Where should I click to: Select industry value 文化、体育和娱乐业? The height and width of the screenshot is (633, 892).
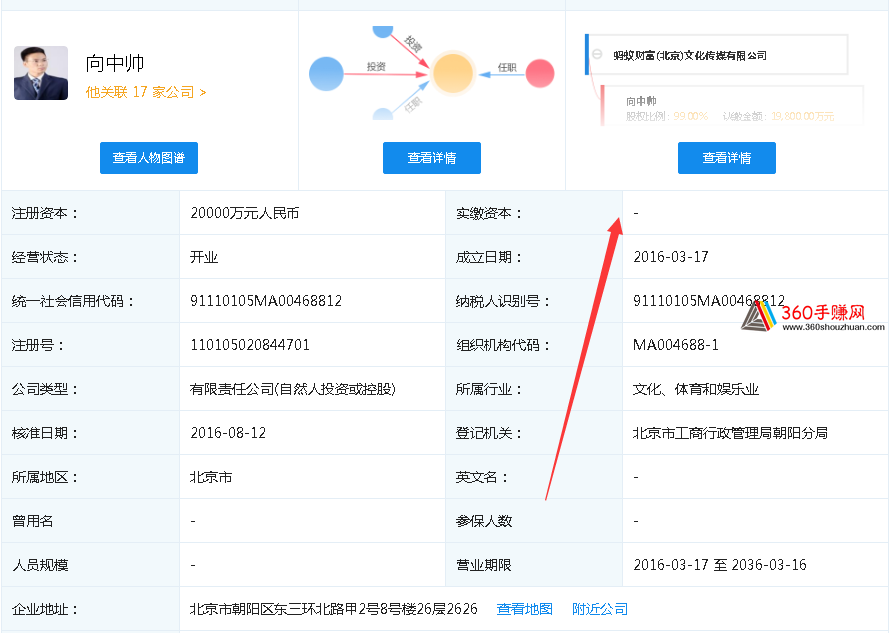click(x=696, y=389)
